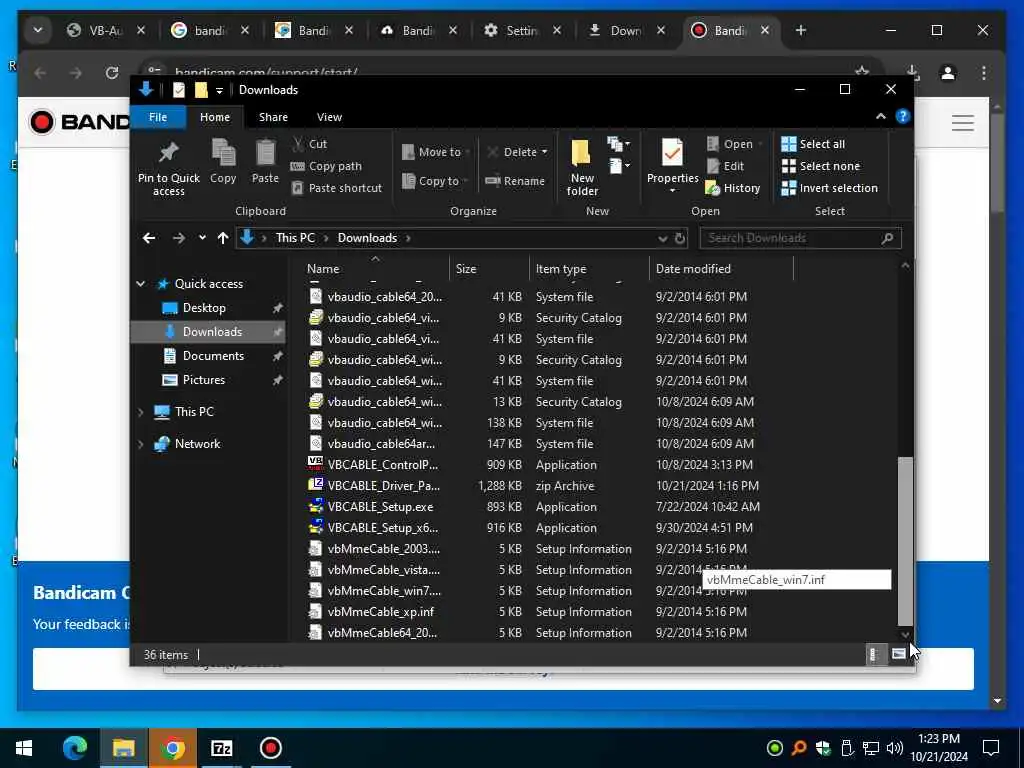Collapse the Quick access tree node
The width and height of the screenshot is (1024, 768).
click(x=140, y=283)
